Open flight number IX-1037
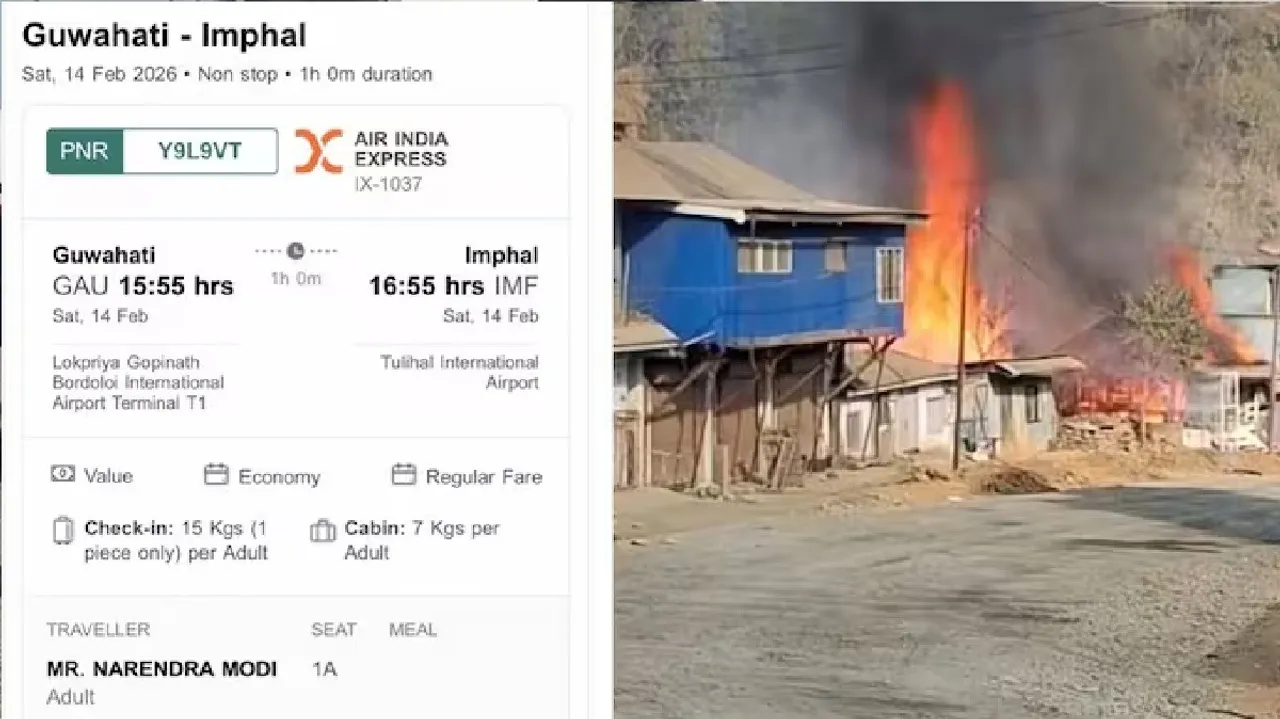The image size is (1280, 719). (388, 184)
